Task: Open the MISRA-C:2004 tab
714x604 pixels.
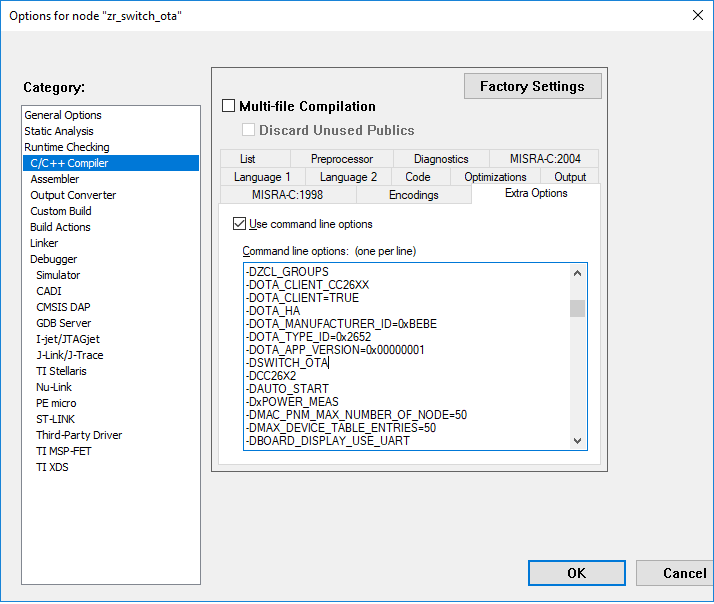Action: click(543, 159)
